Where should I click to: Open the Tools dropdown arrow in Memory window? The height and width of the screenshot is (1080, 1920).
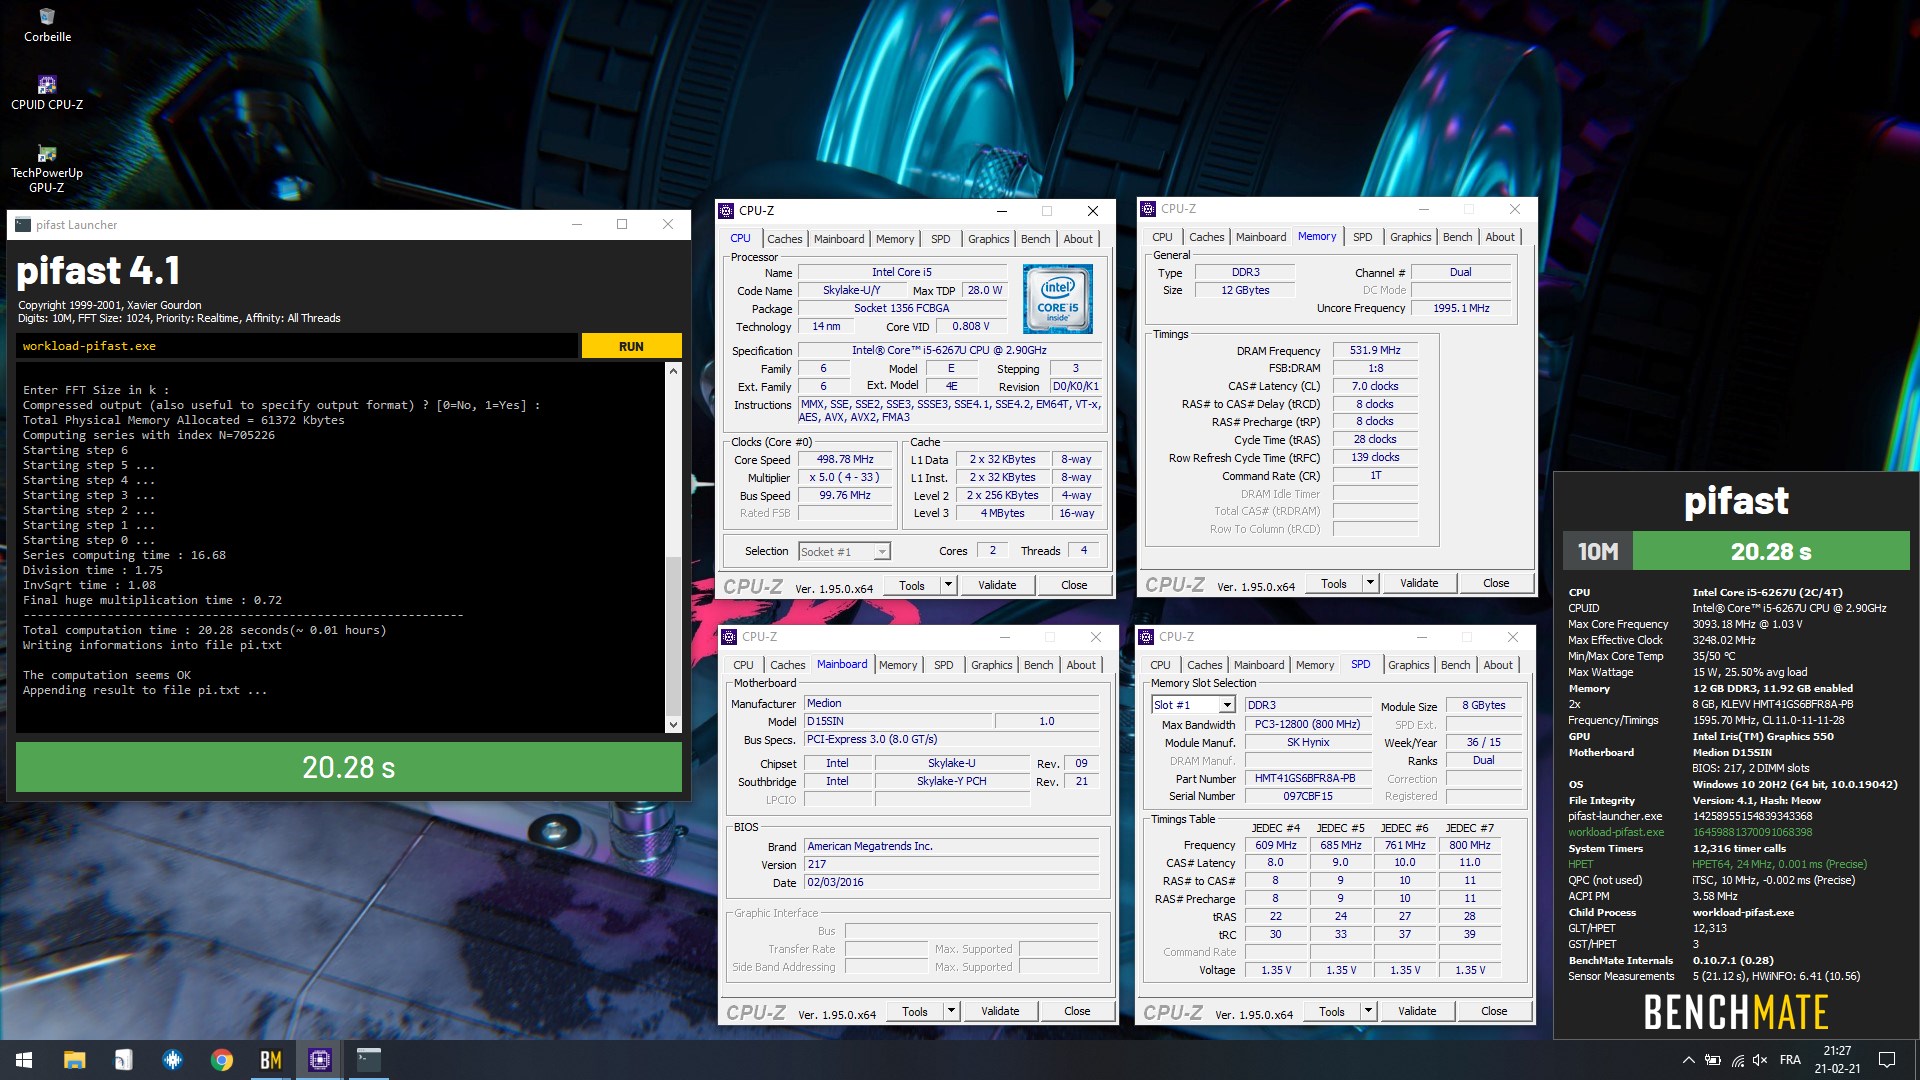click(1370, 583)
